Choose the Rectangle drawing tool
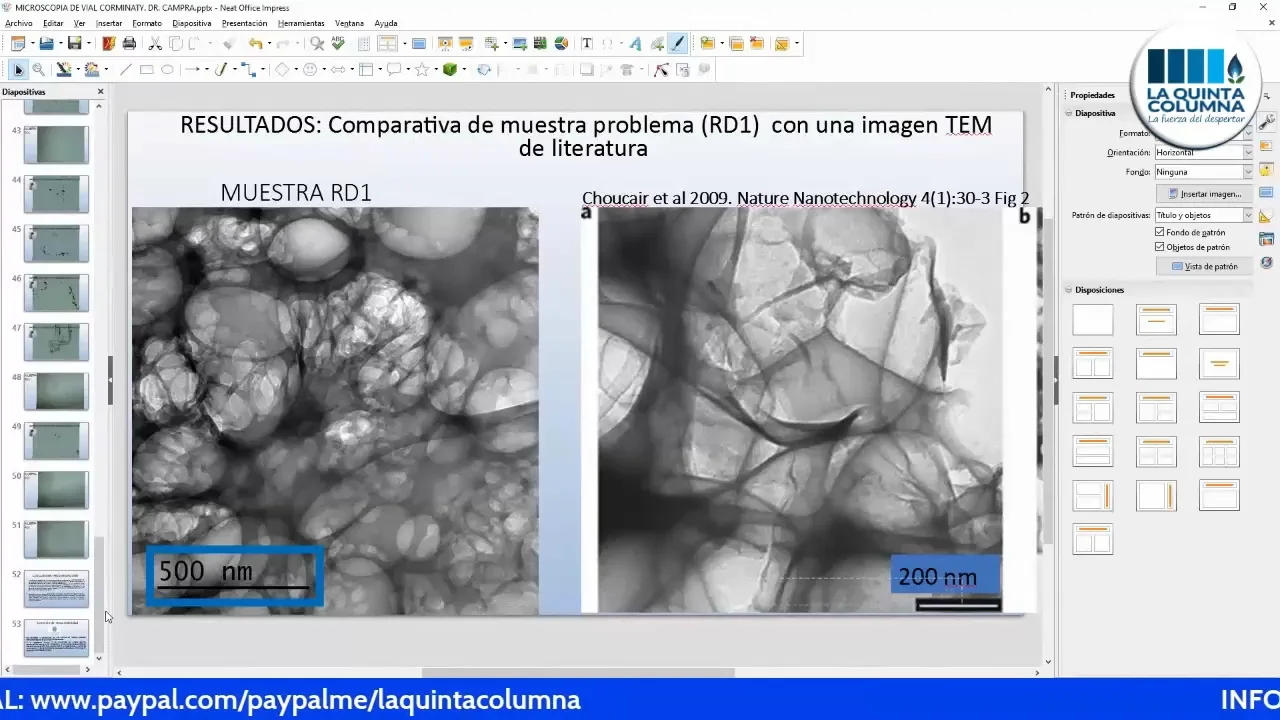 146,70
